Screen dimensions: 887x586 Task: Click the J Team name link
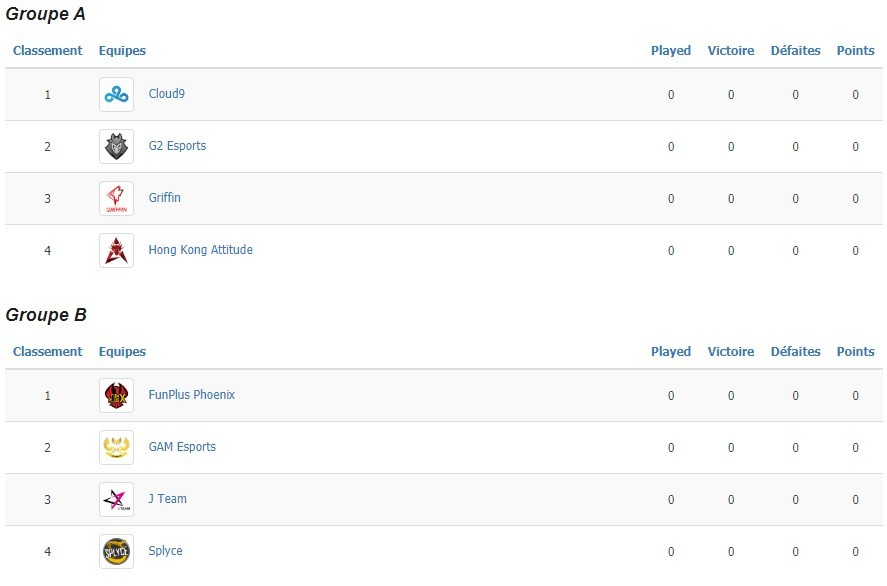tap(167, 499)
